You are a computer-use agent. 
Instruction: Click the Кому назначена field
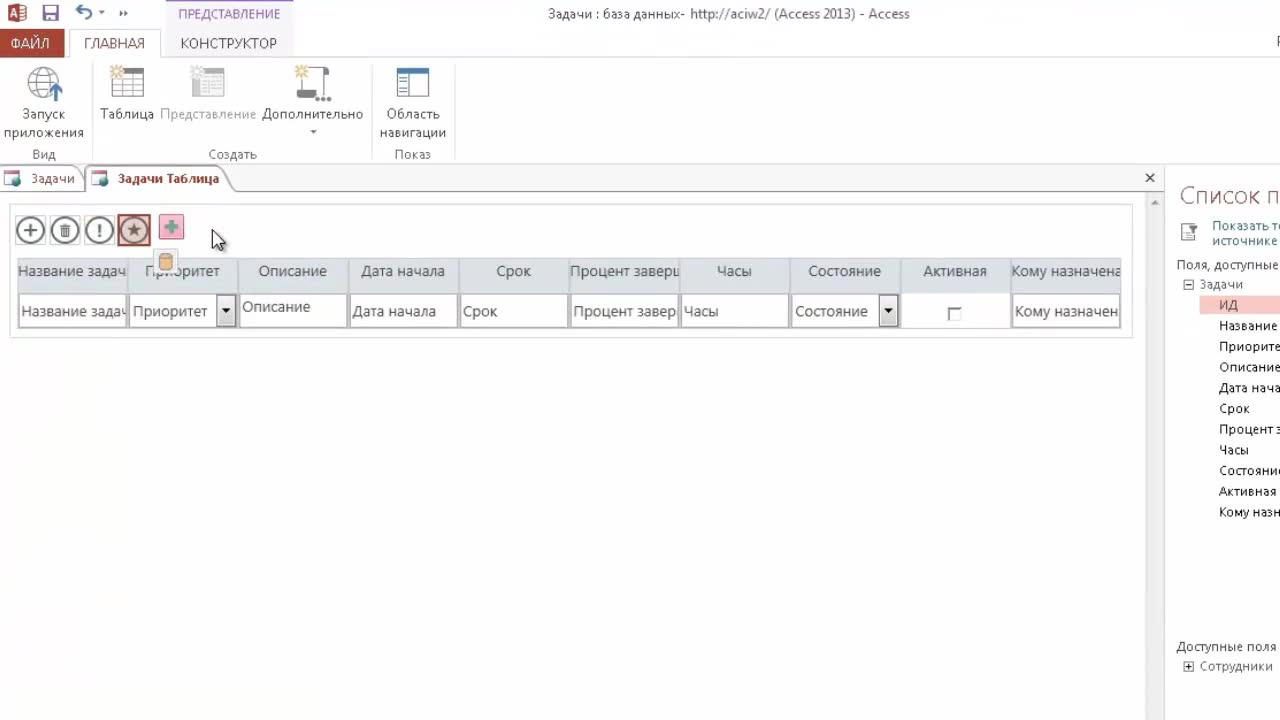click(1065, 311)
